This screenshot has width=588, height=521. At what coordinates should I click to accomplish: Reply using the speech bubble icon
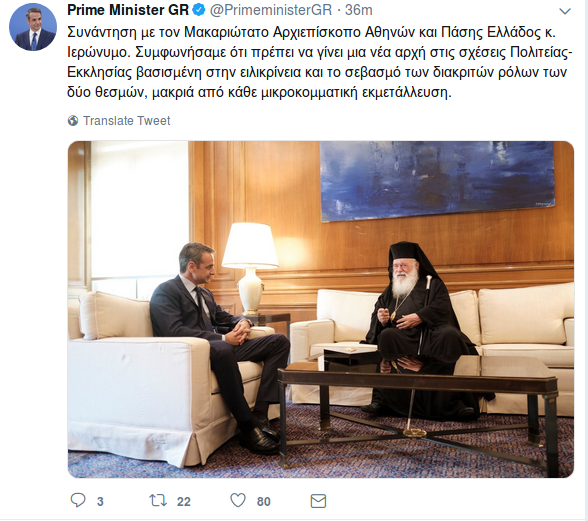click(x=78, y=500)
